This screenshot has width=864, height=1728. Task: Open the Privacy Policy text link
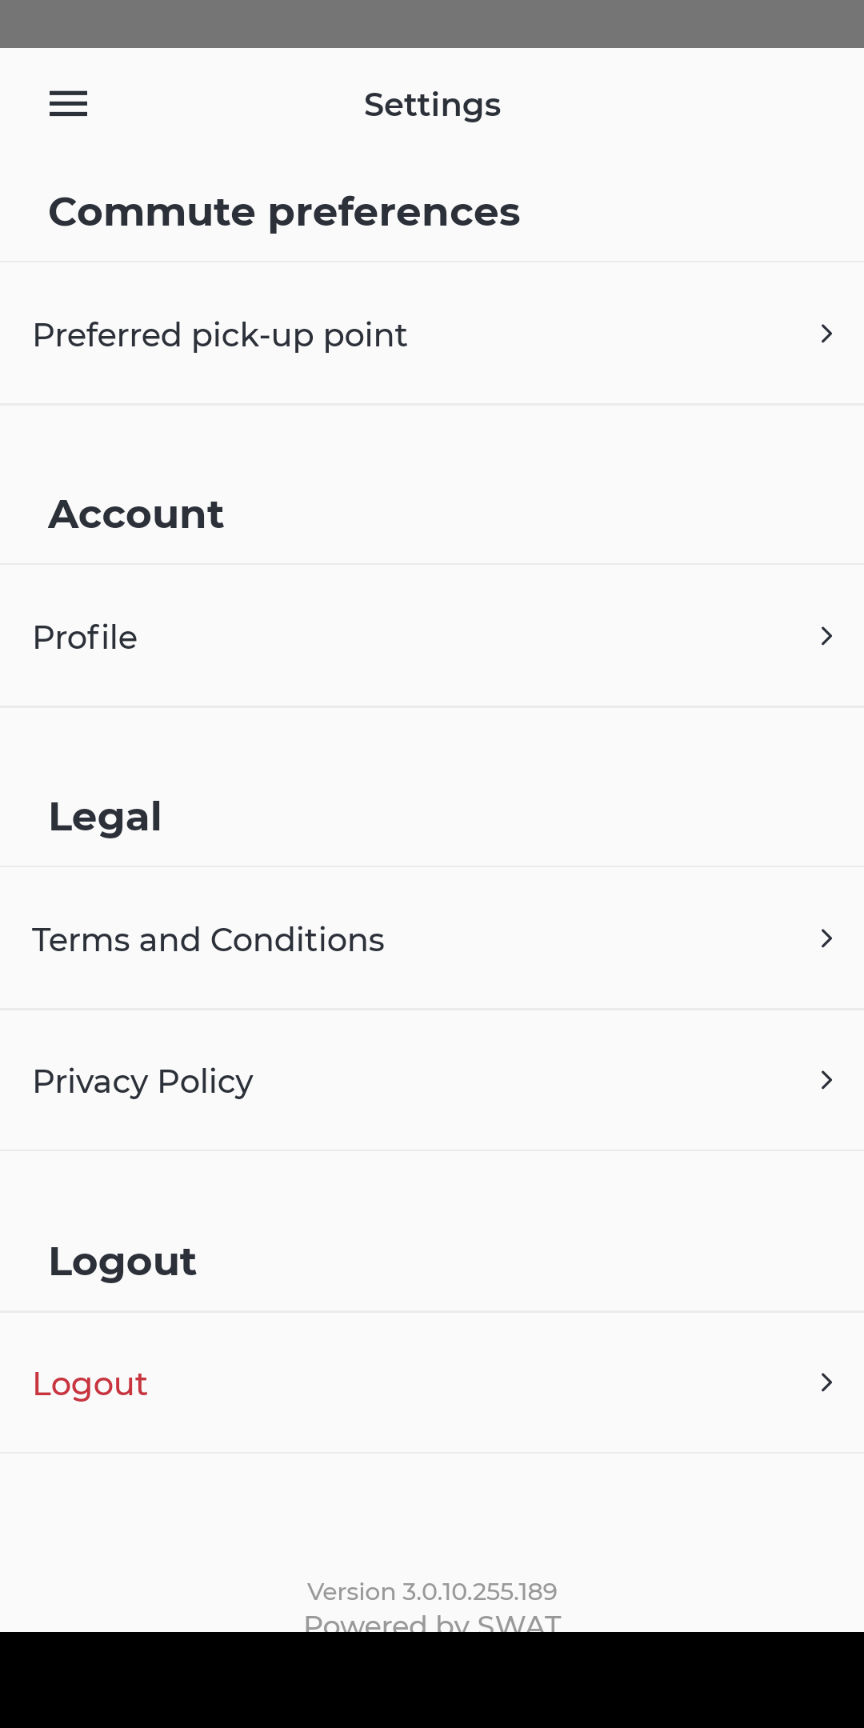point(143,1081)
